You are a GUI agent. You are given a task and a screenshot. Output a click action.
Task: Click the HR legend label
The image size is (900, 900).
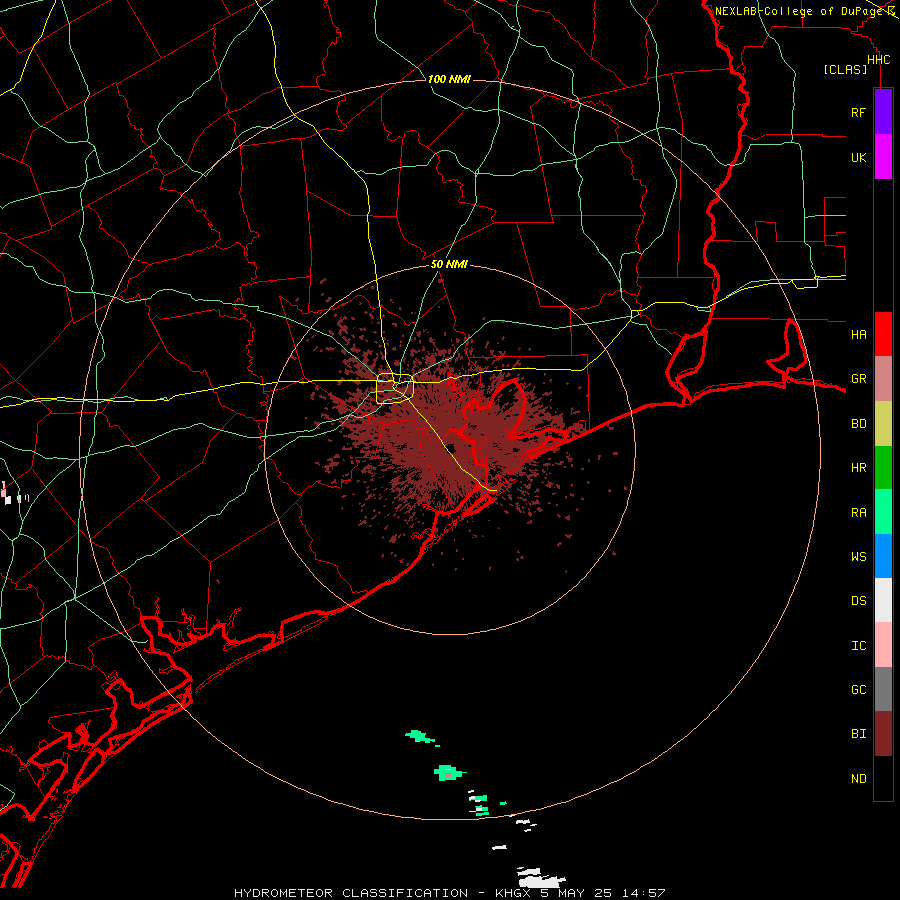pos(858,468)
